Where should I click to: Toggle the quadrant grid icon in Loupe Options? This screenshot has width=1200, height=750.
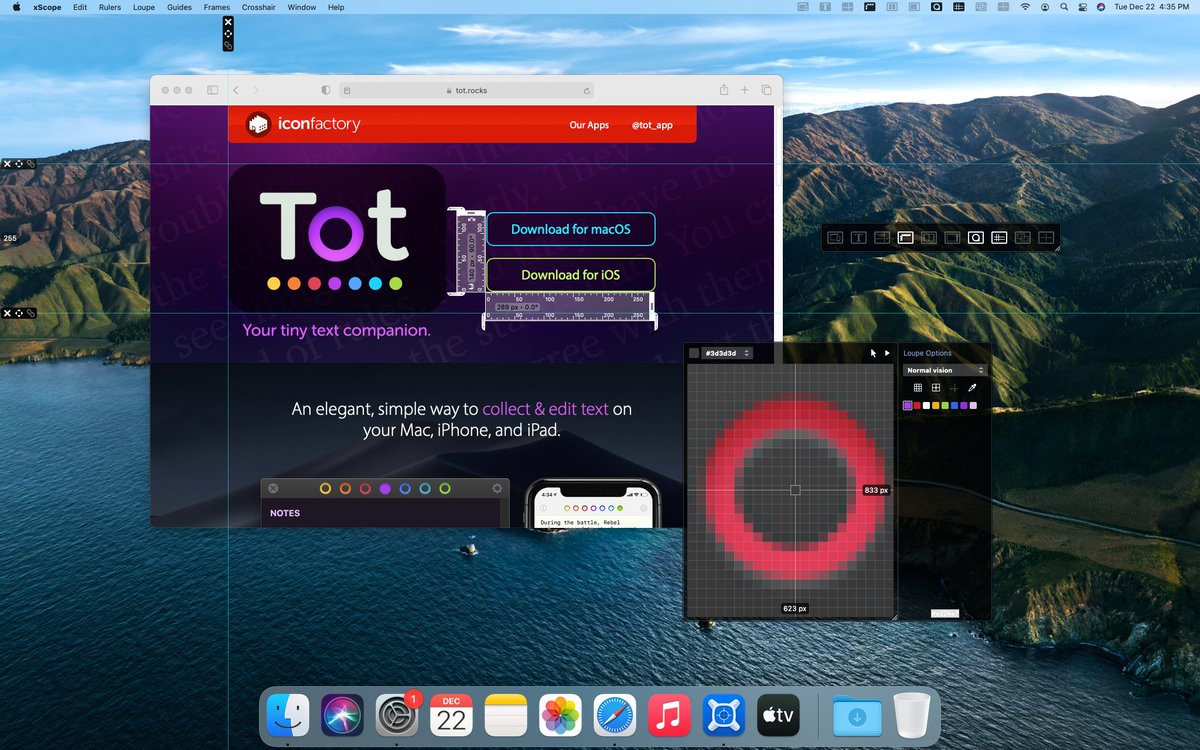point(936,387)
